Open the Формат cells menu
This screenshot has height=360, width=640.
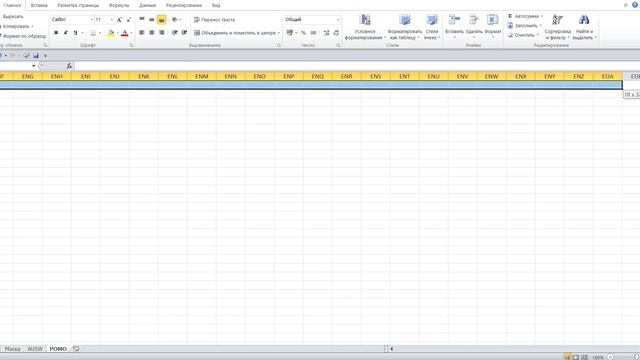[493, 27]
